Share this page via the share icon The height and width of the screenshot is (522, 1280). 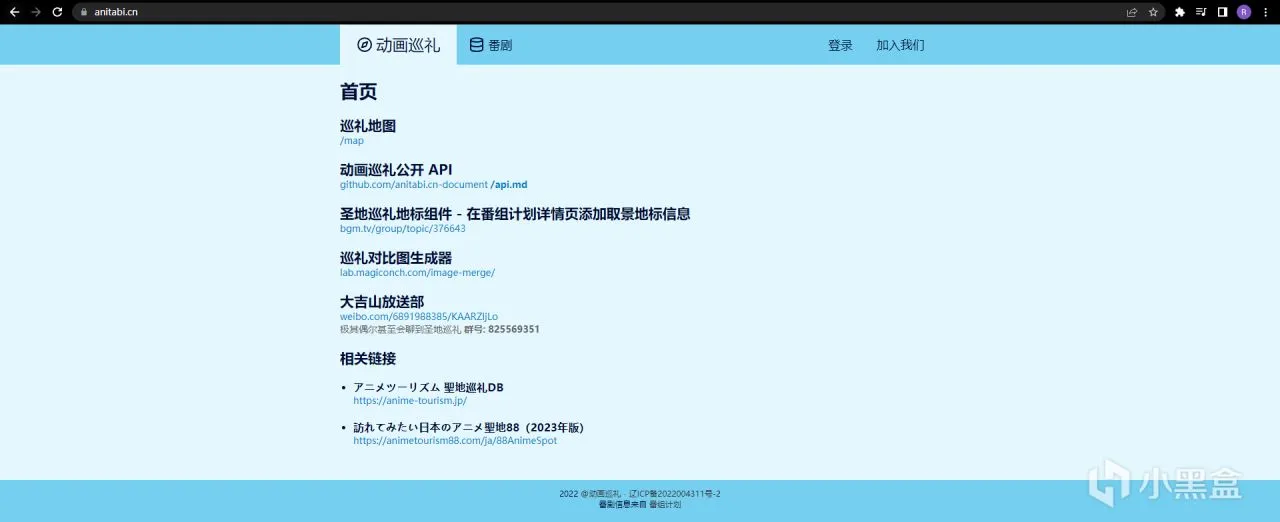point(1132,12)
